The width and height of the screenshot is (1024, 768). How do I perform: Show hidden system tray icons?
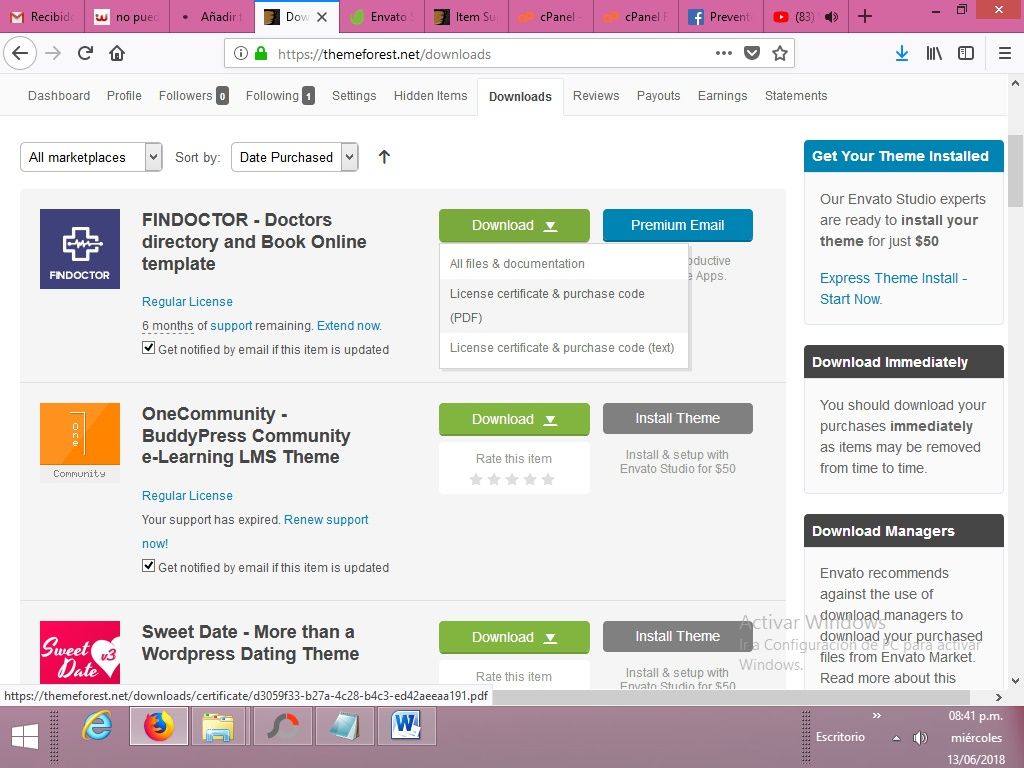click(897, 738)
